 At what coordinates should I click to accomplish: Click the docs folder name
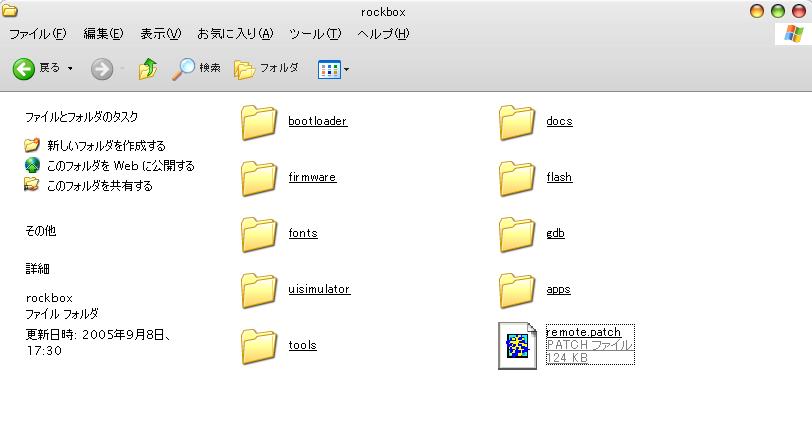tap(559, 121)
